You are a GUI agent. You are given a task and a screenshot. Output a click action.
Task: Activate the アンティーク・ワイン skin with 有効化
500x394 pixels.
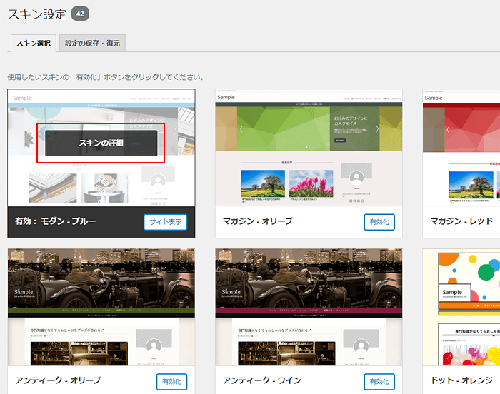coord(379,381)
